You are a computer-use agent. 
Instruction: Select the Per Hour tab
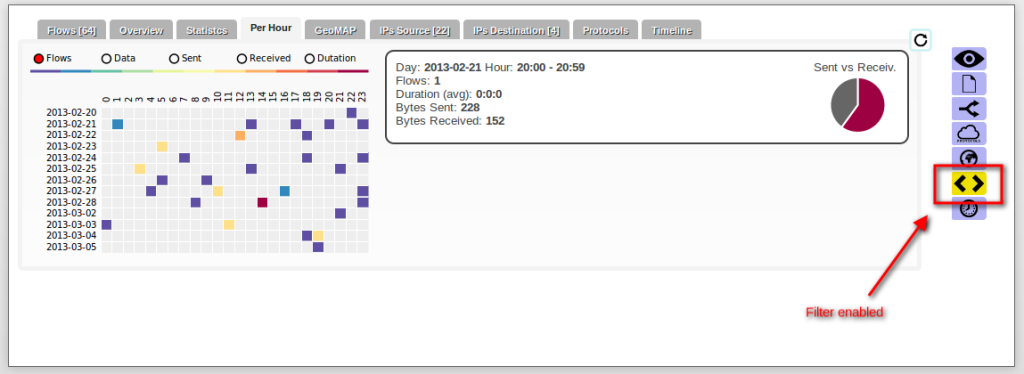(271, 29)
